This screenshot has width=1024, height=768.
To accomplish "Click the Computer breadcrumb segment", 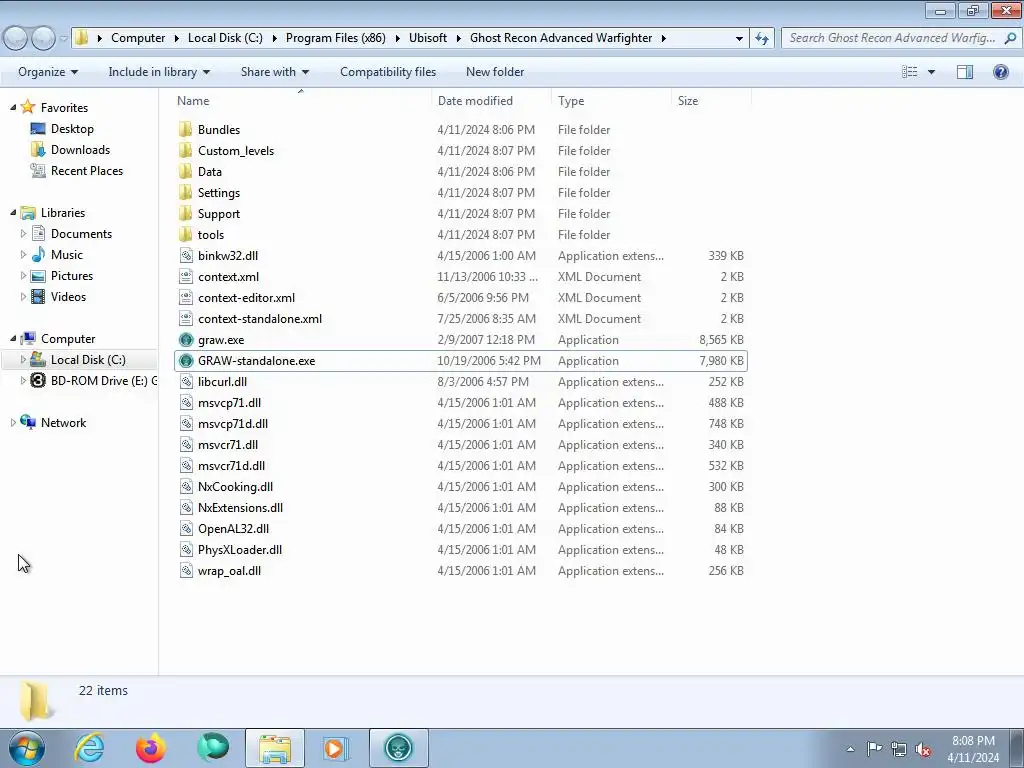I will 138,38.
